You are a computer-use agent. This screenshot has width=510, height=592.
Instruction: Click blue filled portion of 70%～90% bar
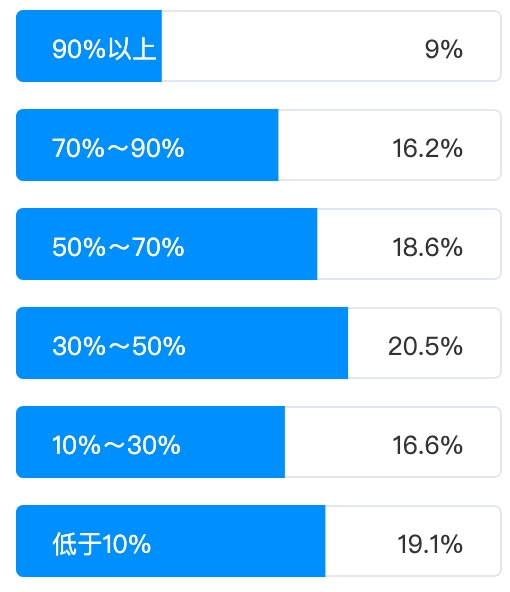pos(147,145)
